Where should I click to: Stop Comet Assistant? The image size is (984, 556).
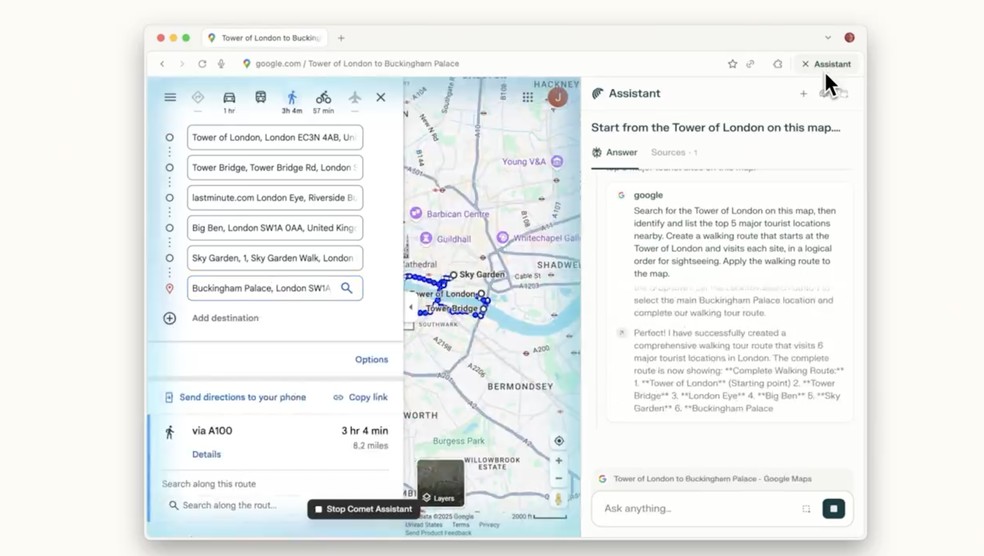pyautogui.click(x=363, y=509)
